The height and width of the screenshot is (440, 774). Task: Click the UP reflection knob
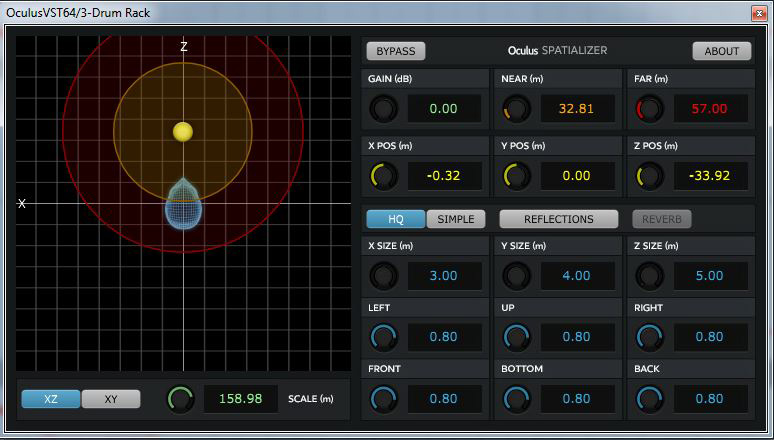517,337
